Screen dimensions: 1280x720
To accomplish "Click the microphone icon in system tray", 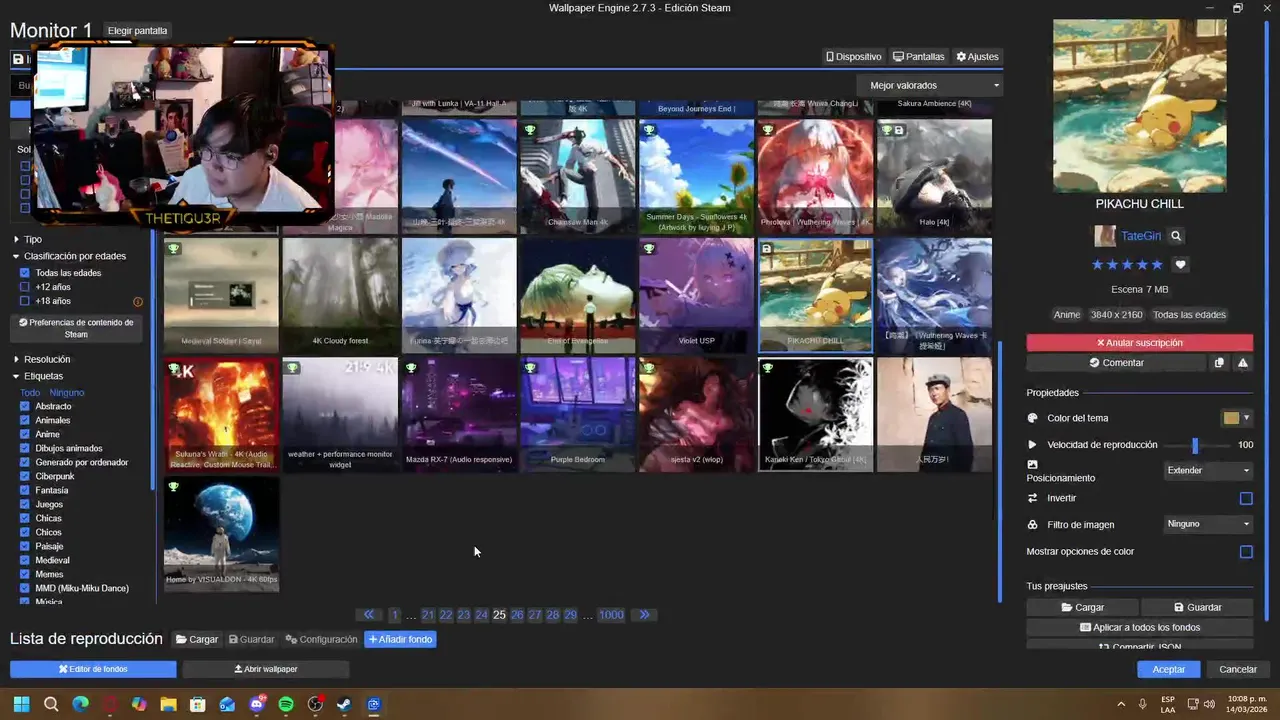I will 1142,704.
